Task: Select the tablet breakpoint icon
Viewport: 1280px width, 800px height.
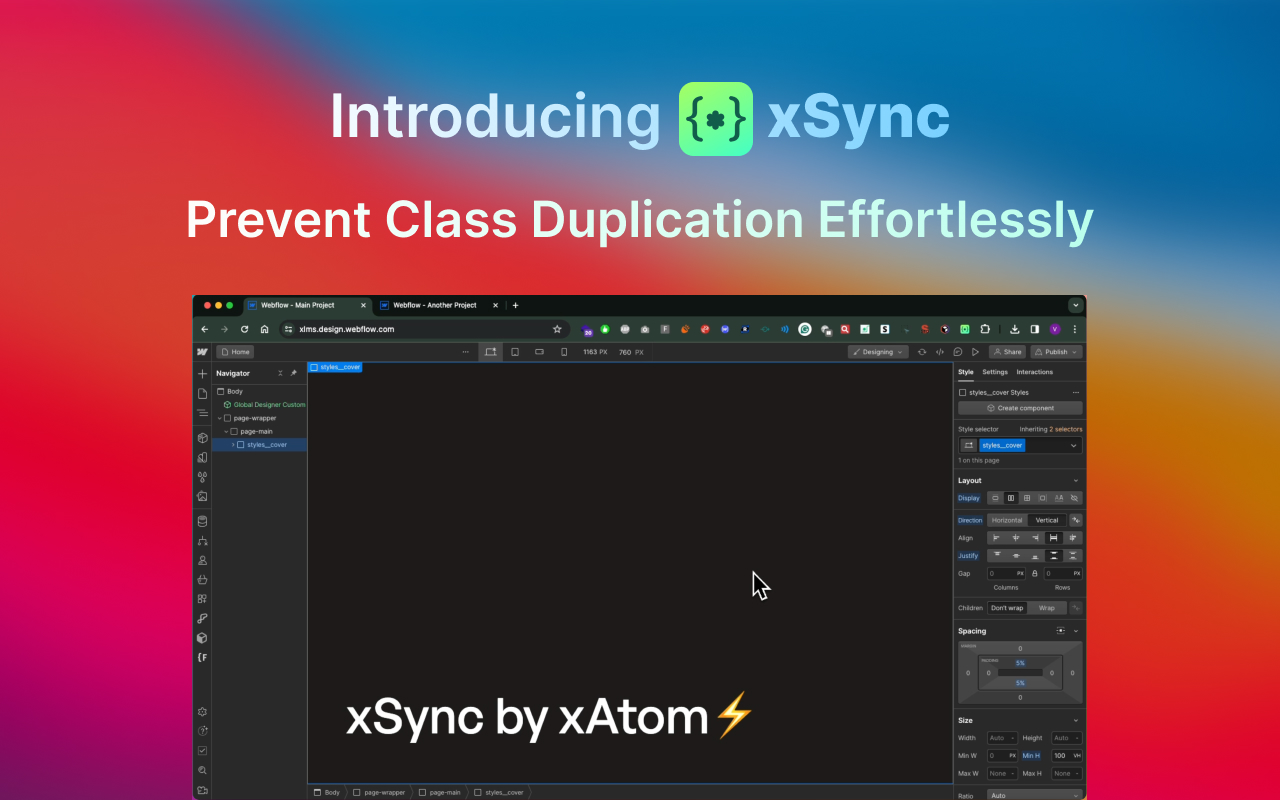Action: (515, 352)
